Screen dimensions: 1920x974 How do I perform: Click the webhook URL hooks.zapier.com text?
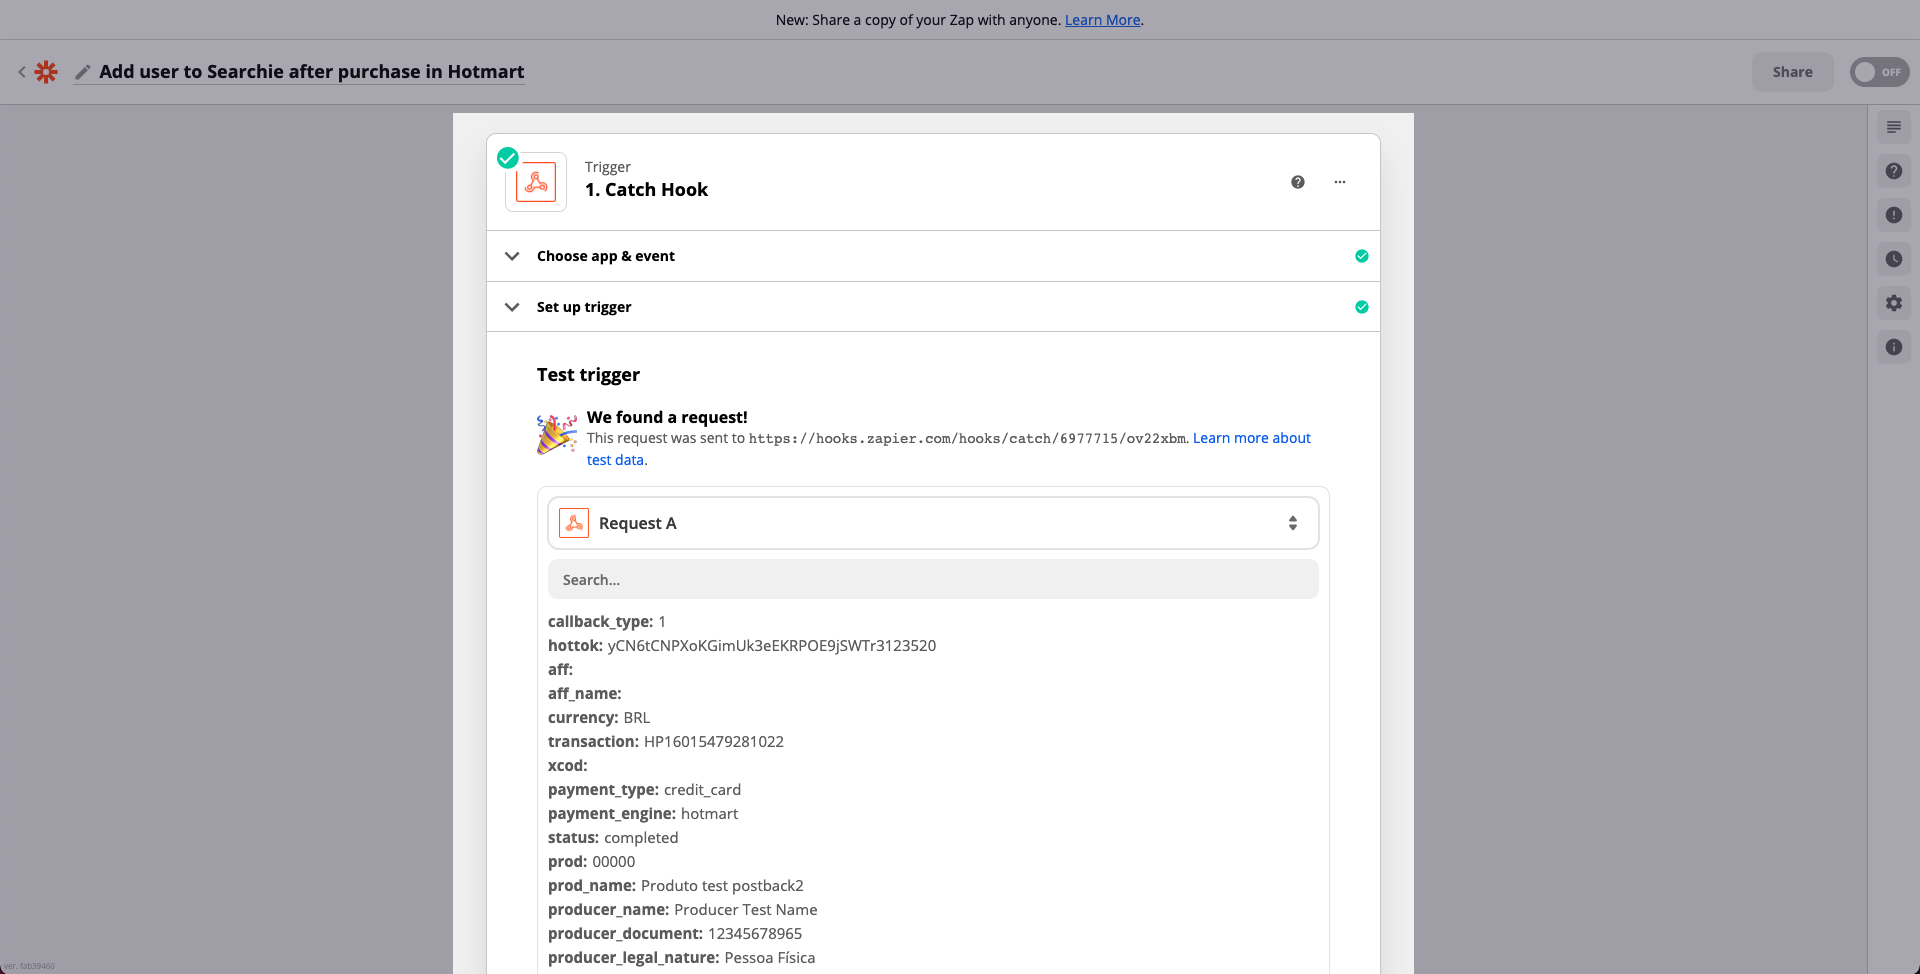pyautogui.click(x=967, y=439)
